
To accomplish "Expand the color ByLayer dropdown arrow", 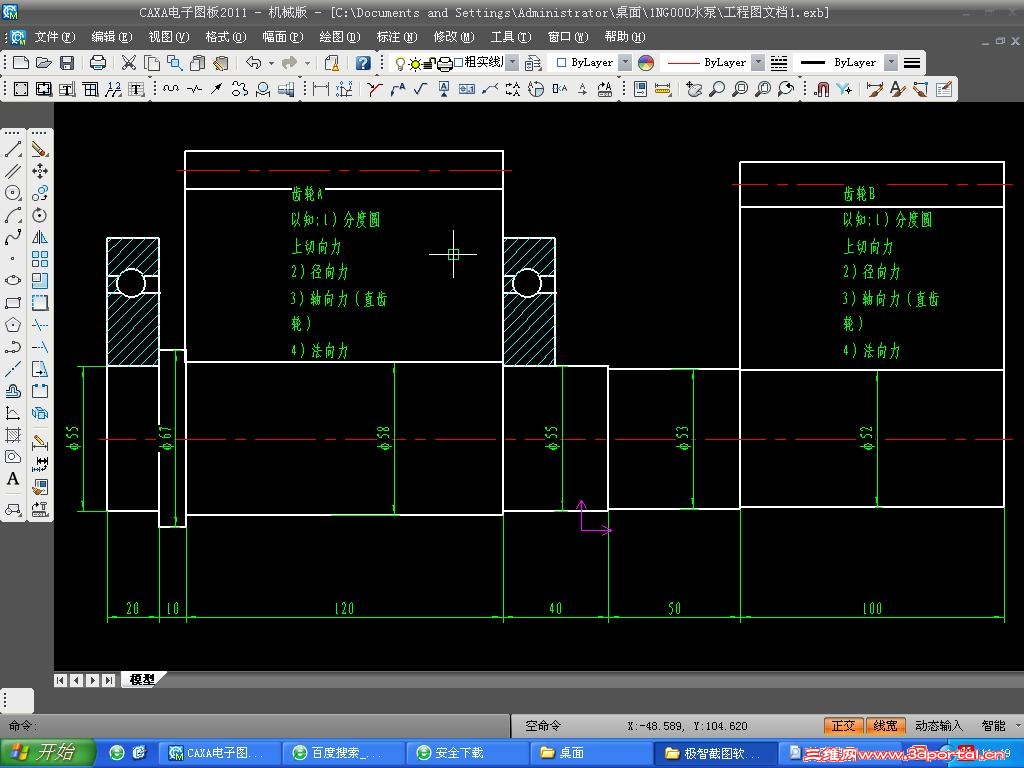I will click(x=625, y=63).
